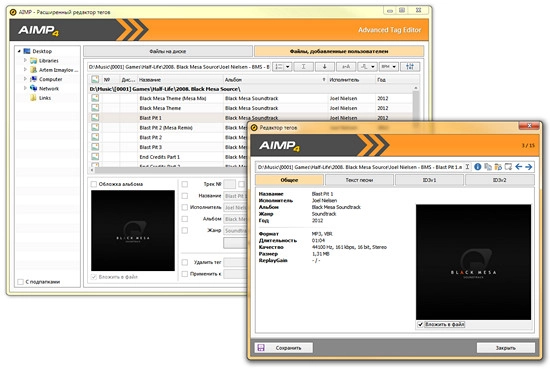Screen dimensions: 550x369
Task: Click the change case a-A button
Action: (346, 66)
